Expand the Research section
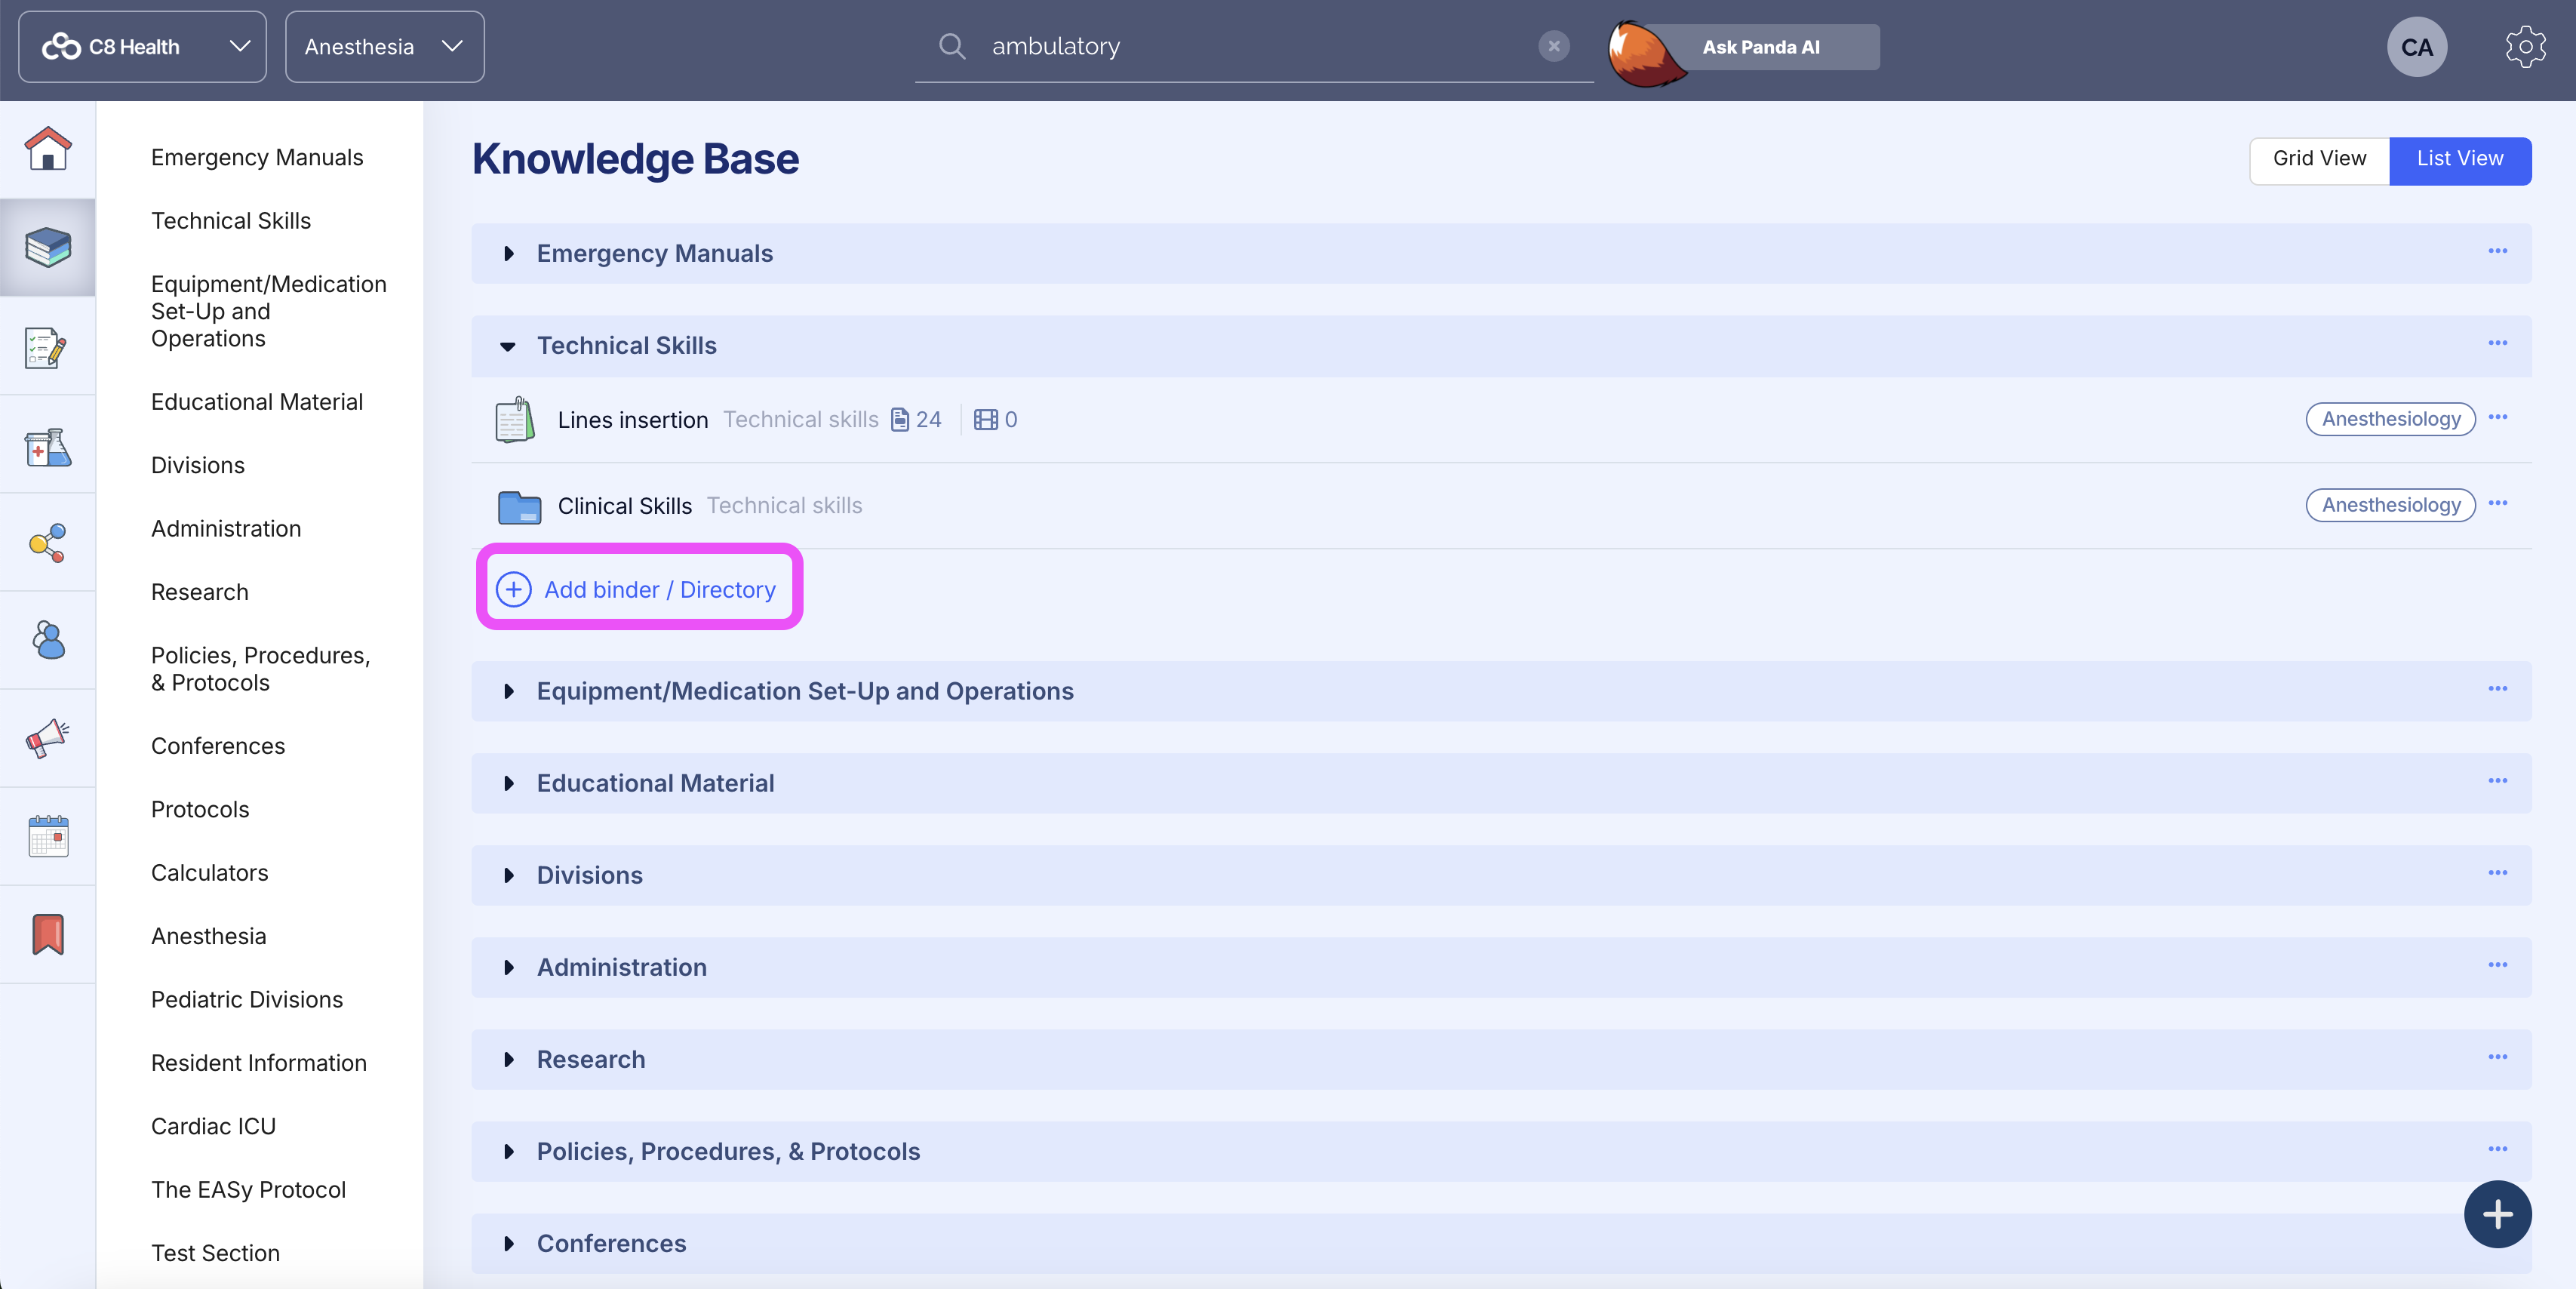Image resolution: width=2576 pixels, height=1289 pixels. tap(508, 1060)
